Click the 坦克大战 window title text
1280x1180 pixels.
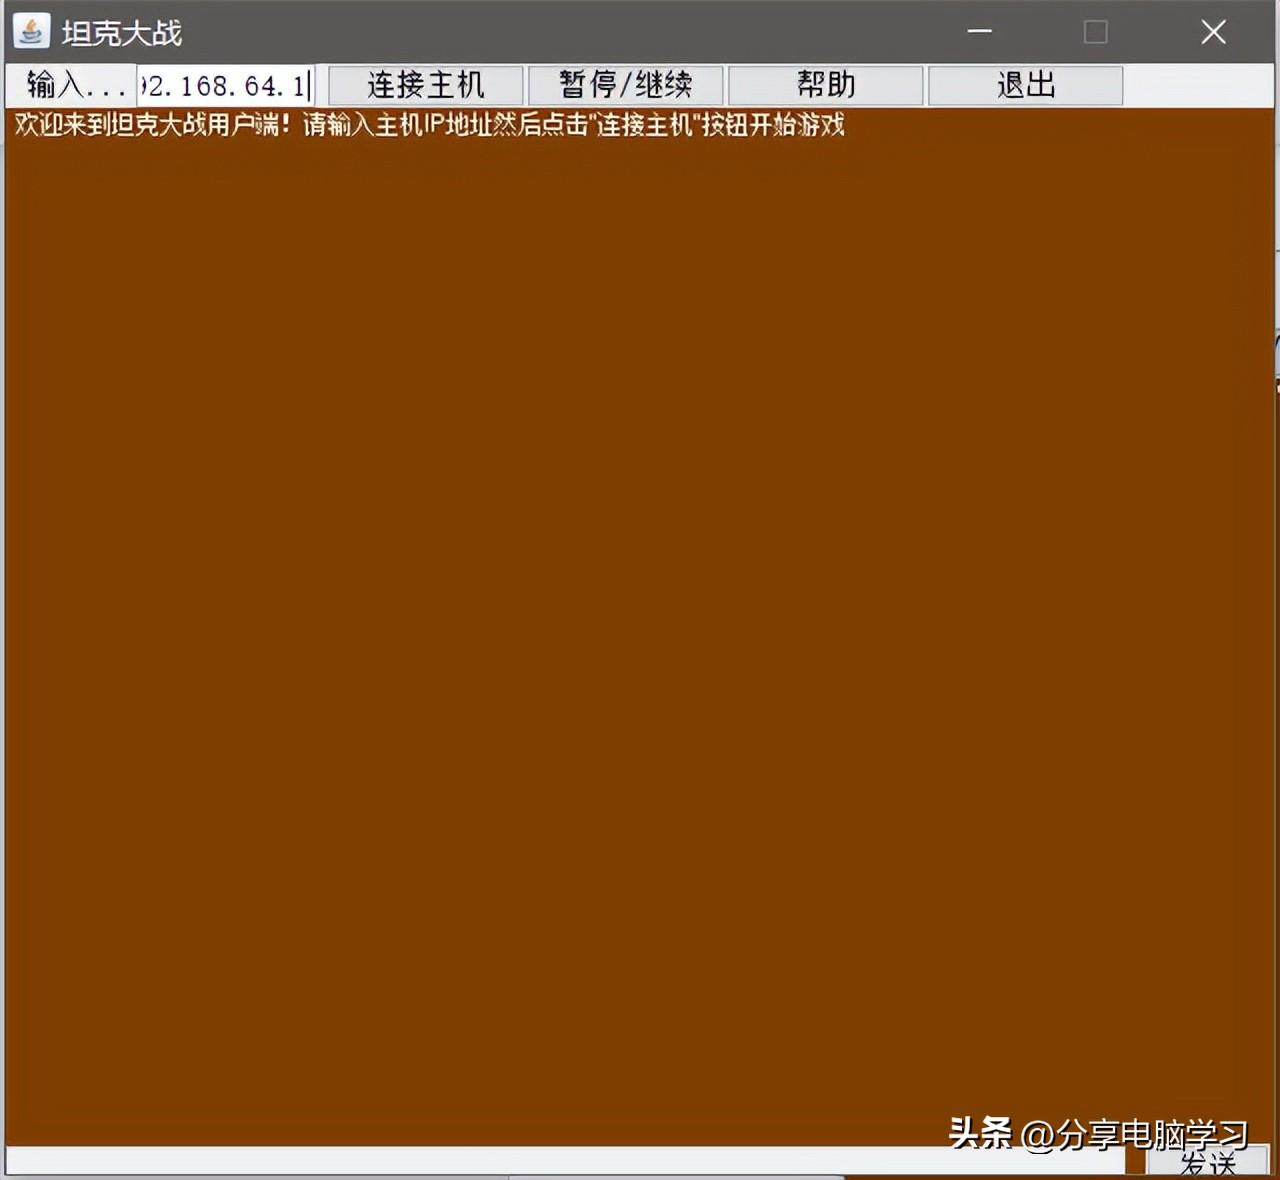(x=122, y=33)
